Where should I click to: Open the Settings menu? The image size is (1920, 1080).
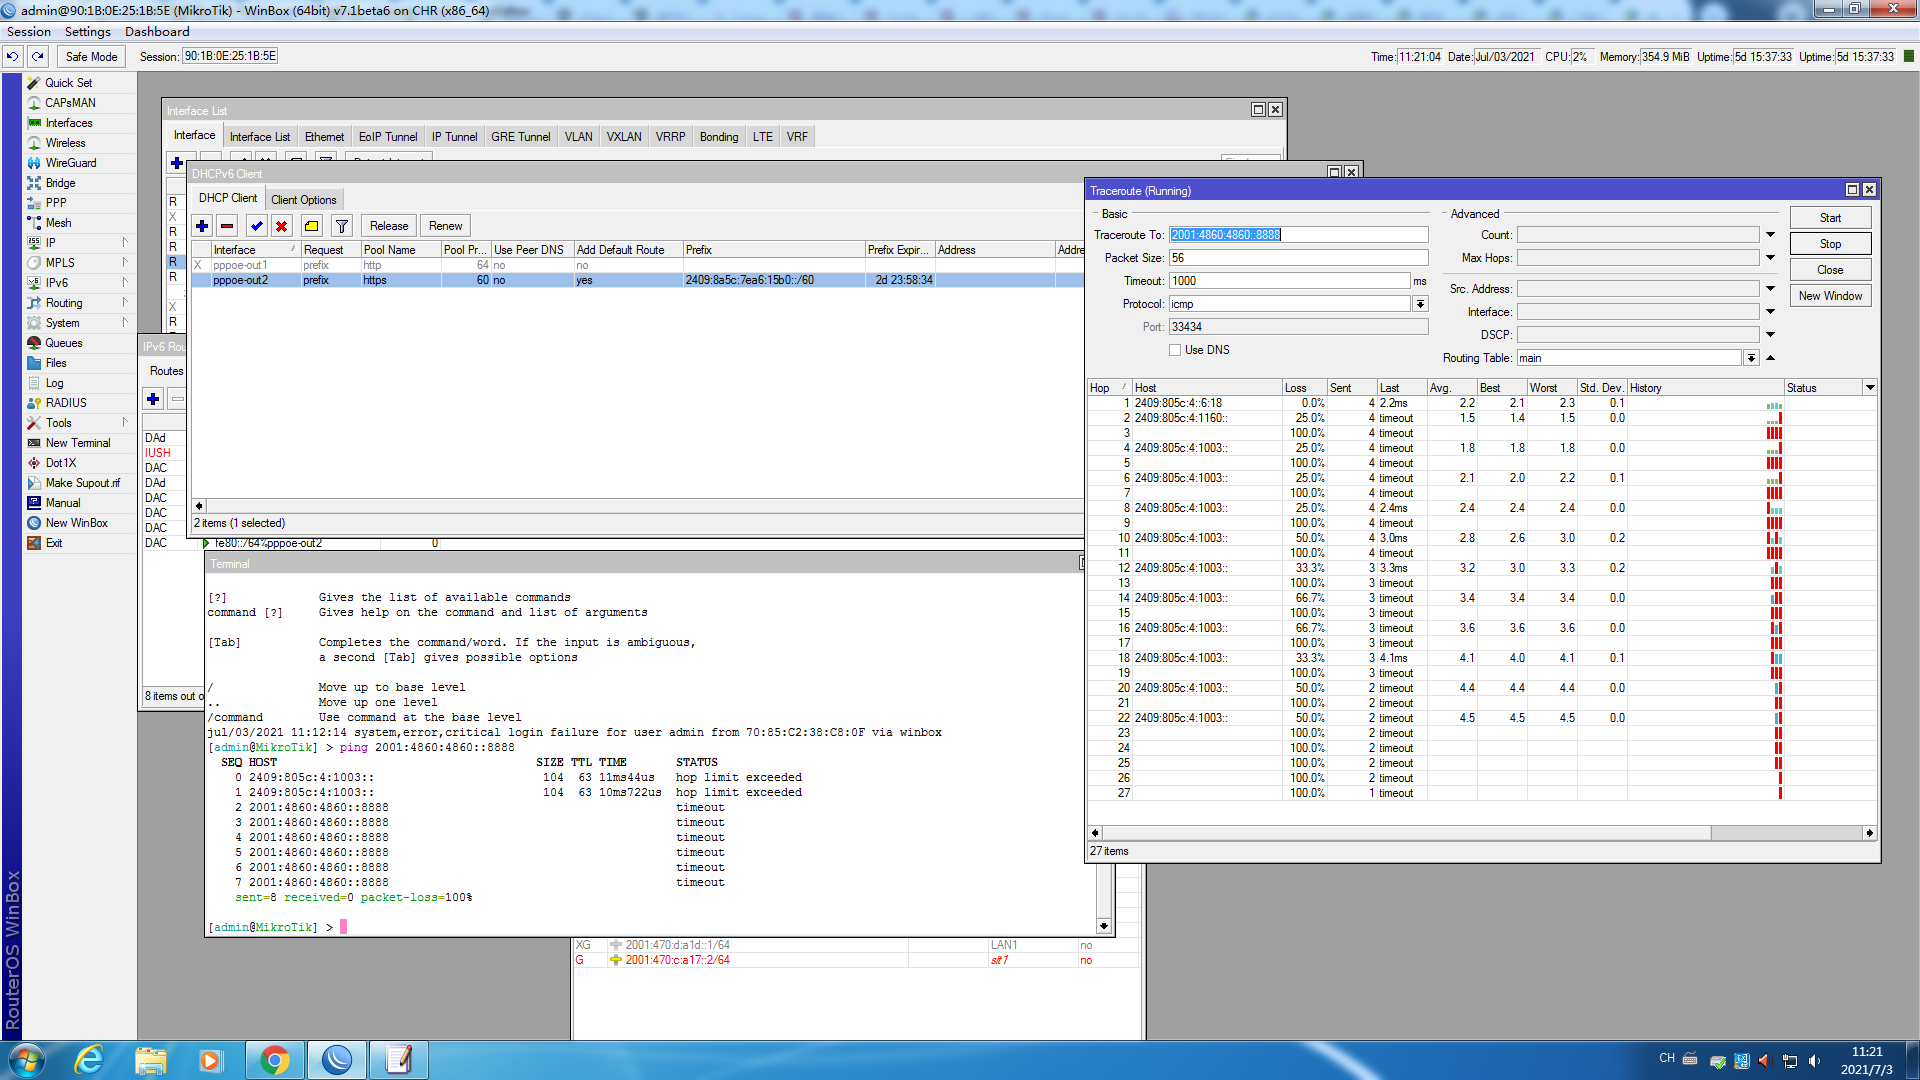(87, 32)
